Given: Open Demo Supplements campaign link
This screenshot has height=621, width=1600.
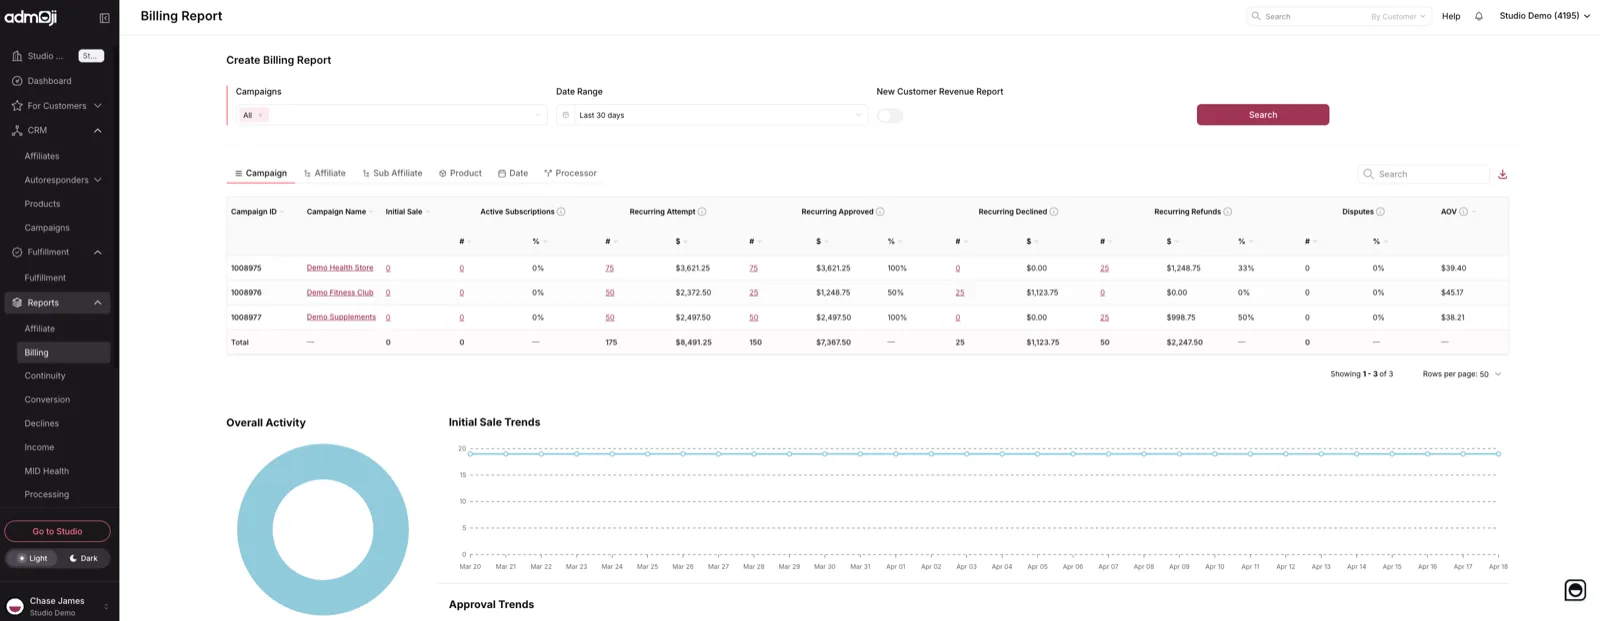Looking at the screenshot, I should click(341, 317).
